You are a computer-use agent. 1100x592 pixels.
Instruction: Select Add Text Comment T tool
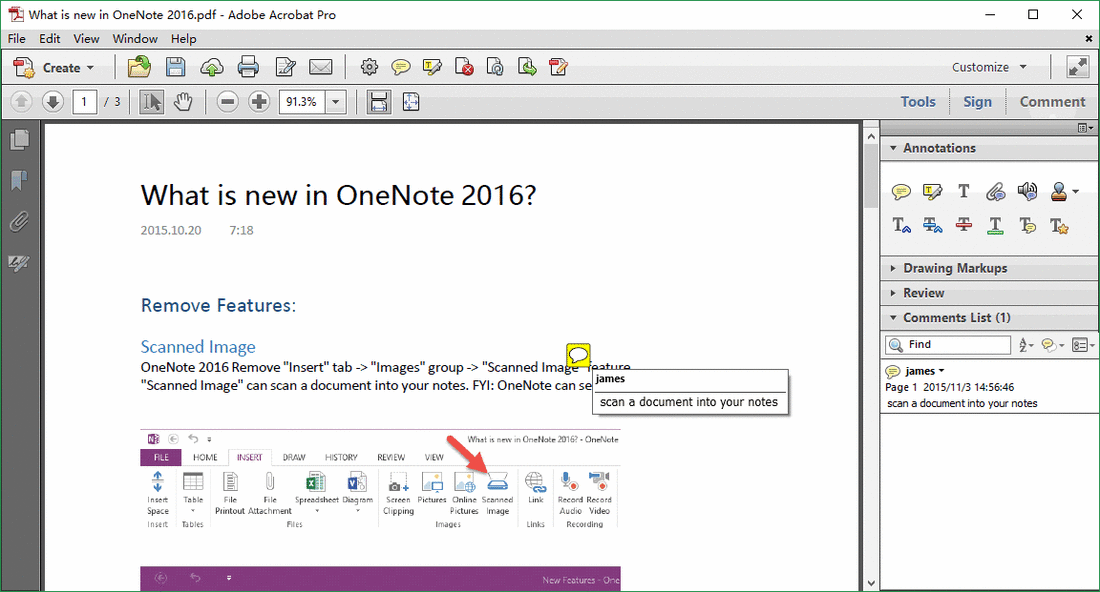(963, 191)
